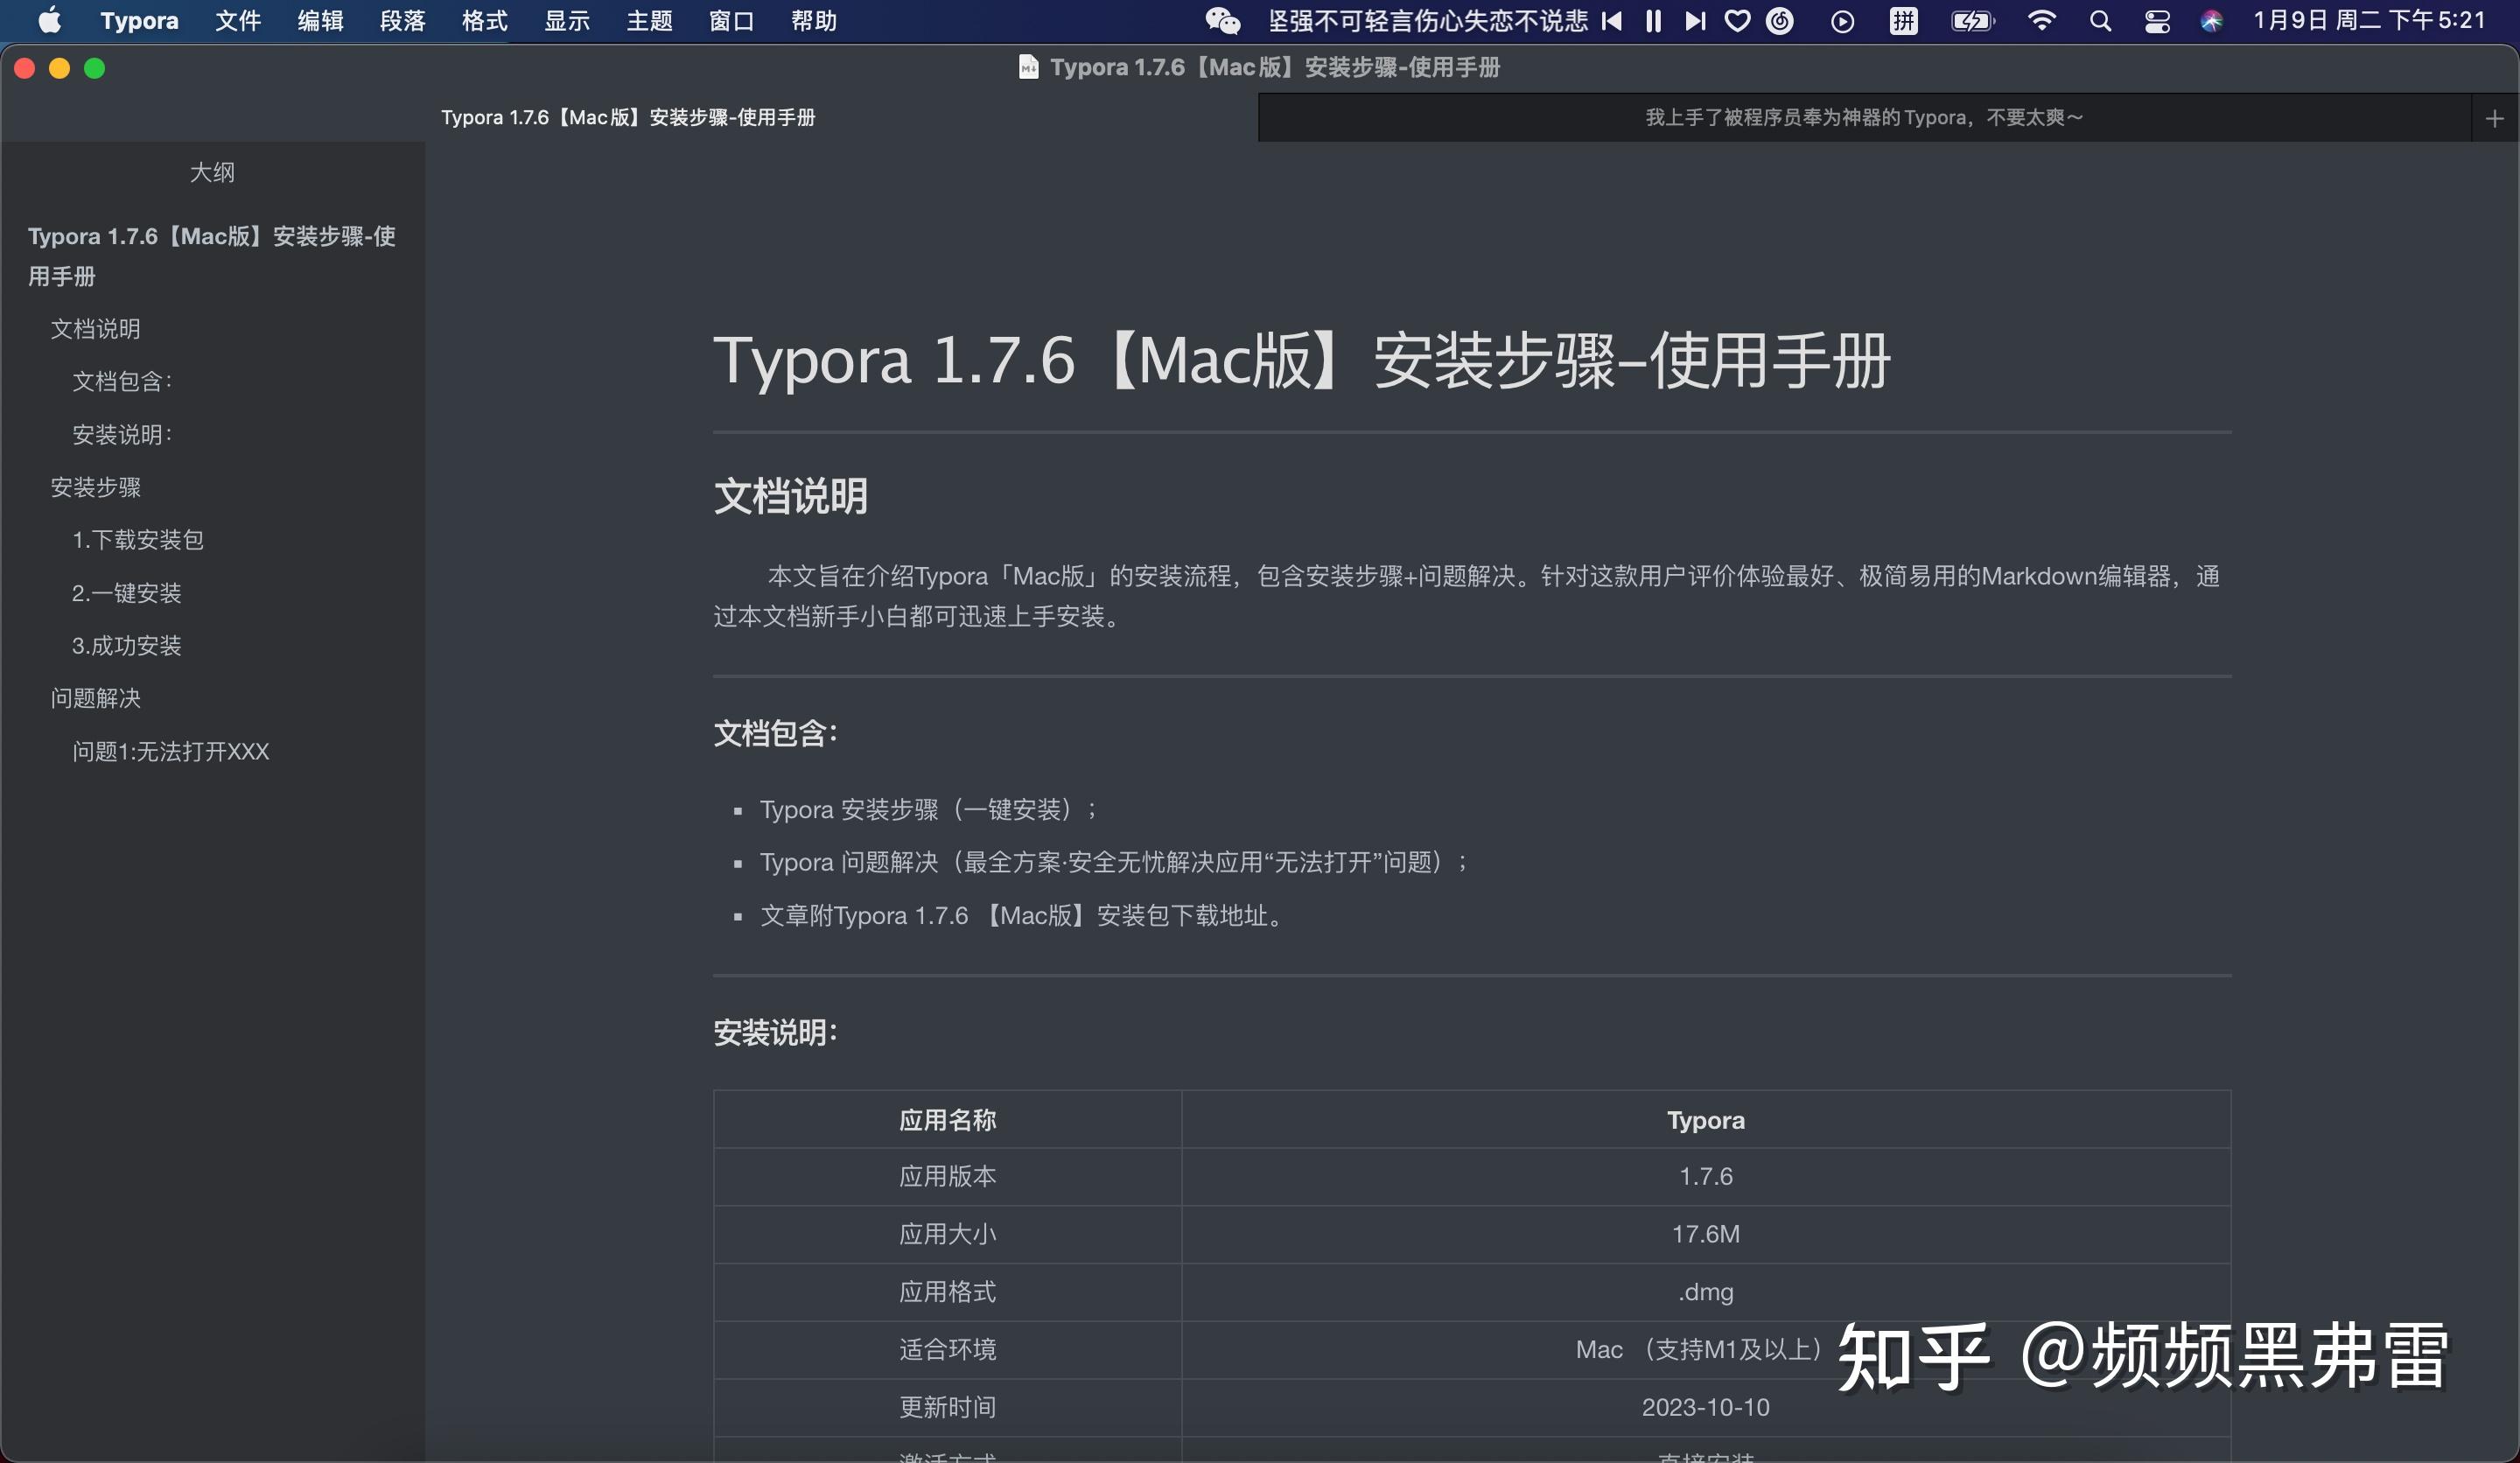Viewport: 2520px width, 1463px height.
Task: Open Control Center in the menu bar
Action: click(x=2157, y=20)
